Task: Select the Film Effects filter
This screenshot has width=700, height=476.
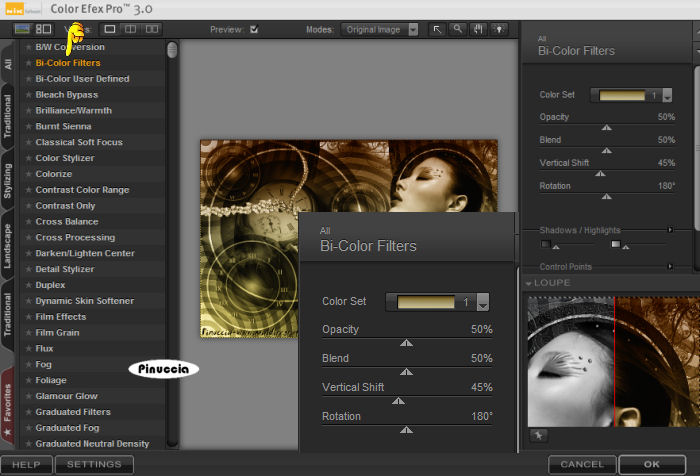Action: [x=61, y=317]
